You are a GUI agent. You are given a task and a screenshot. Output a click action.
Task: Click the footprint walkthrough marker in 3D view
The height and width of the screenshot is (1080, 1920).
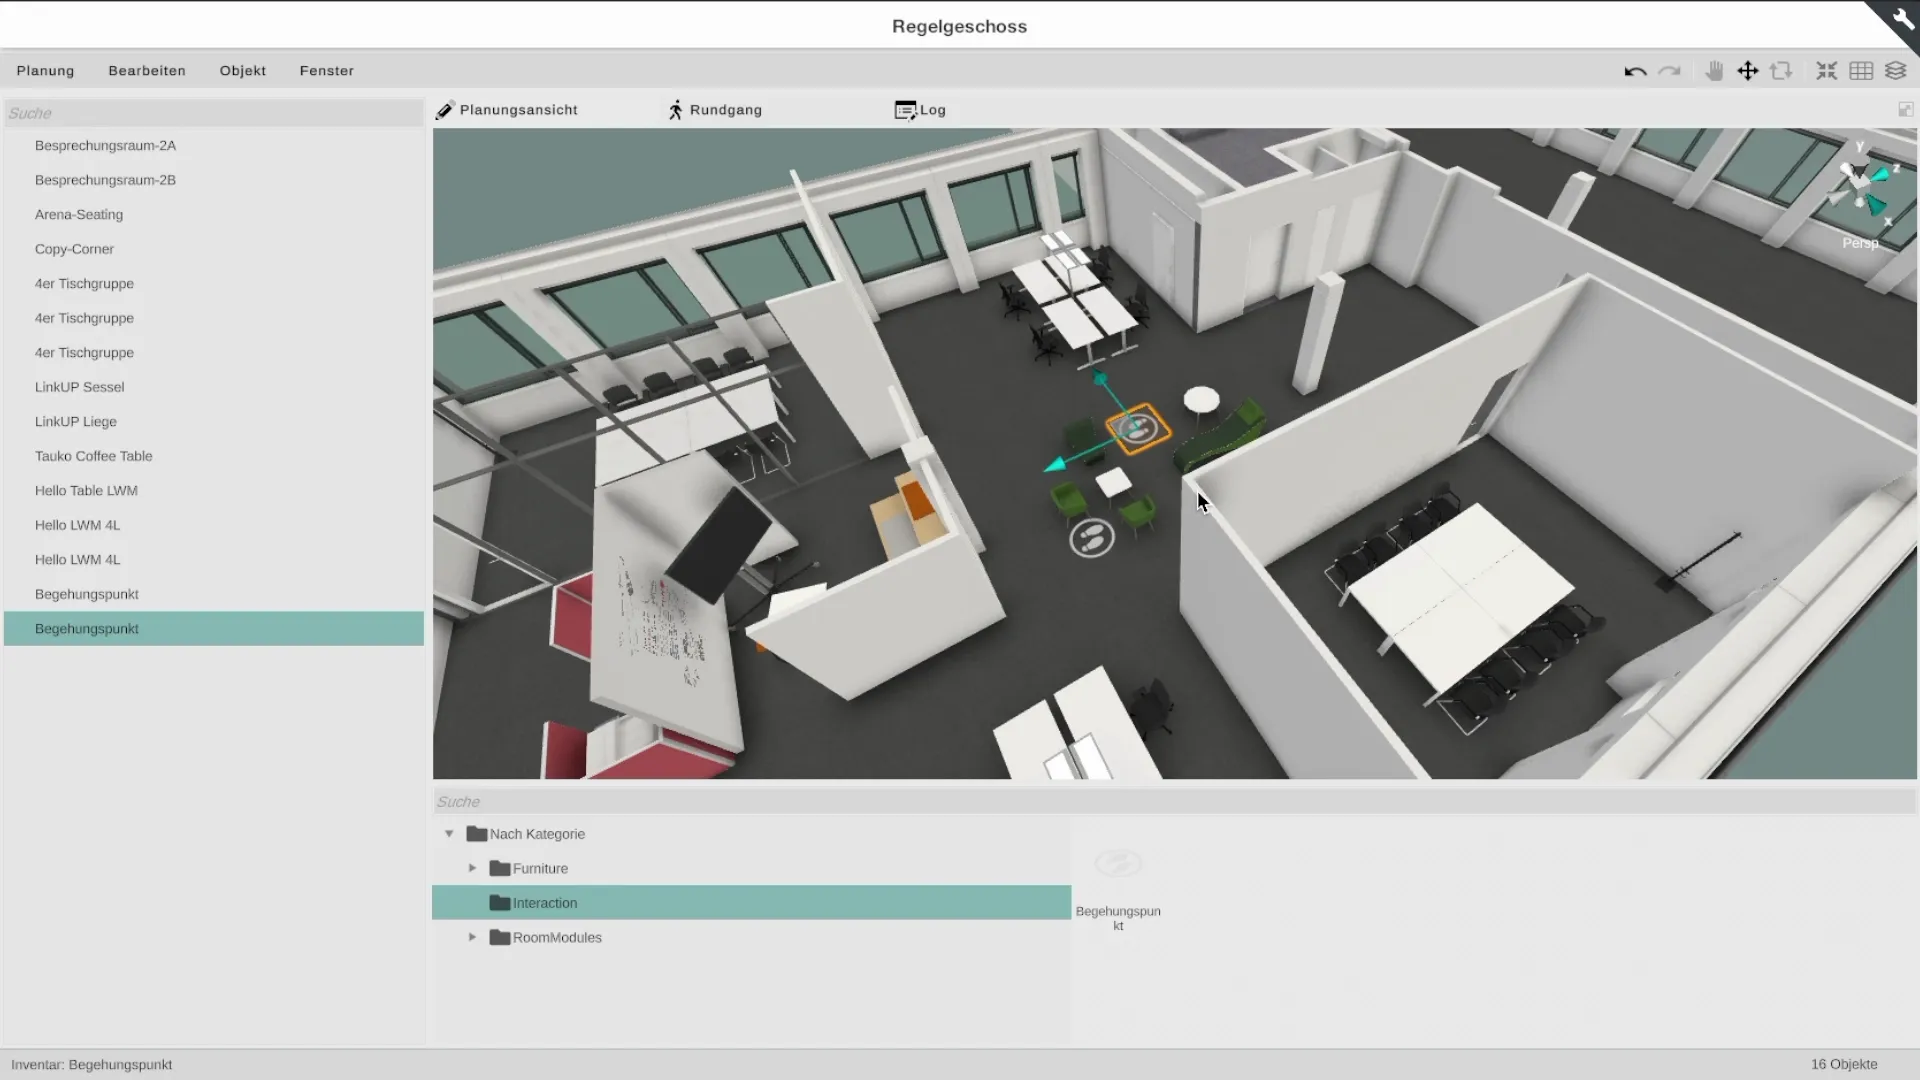[1092, 538]
